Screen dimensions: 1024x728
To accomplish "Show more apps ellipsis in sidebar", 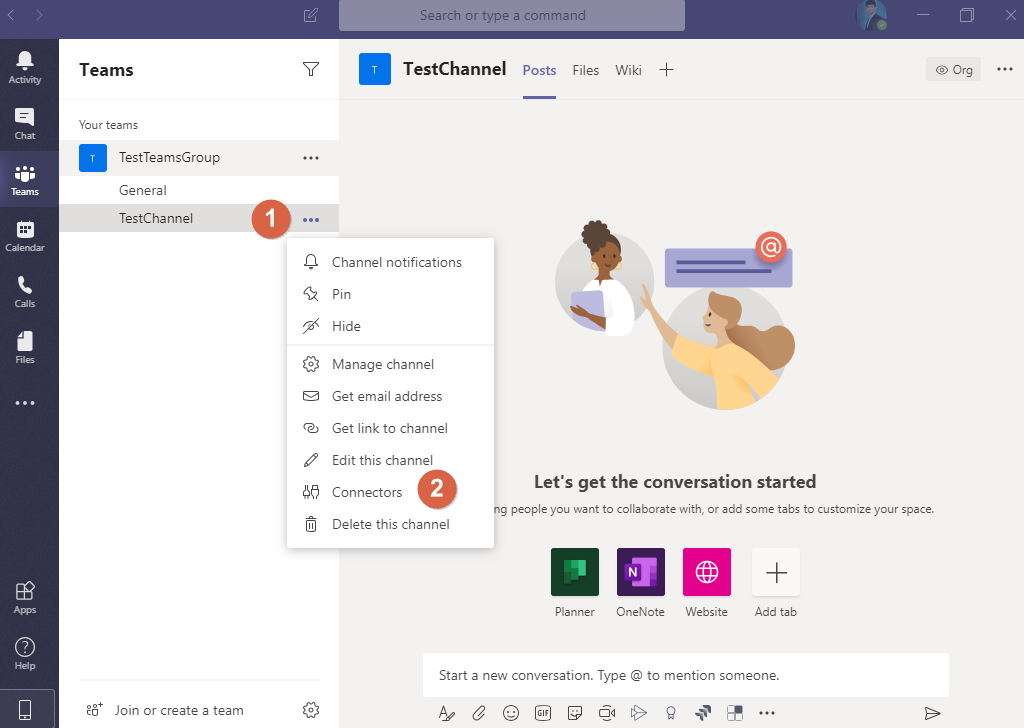I will click(25, 403).
